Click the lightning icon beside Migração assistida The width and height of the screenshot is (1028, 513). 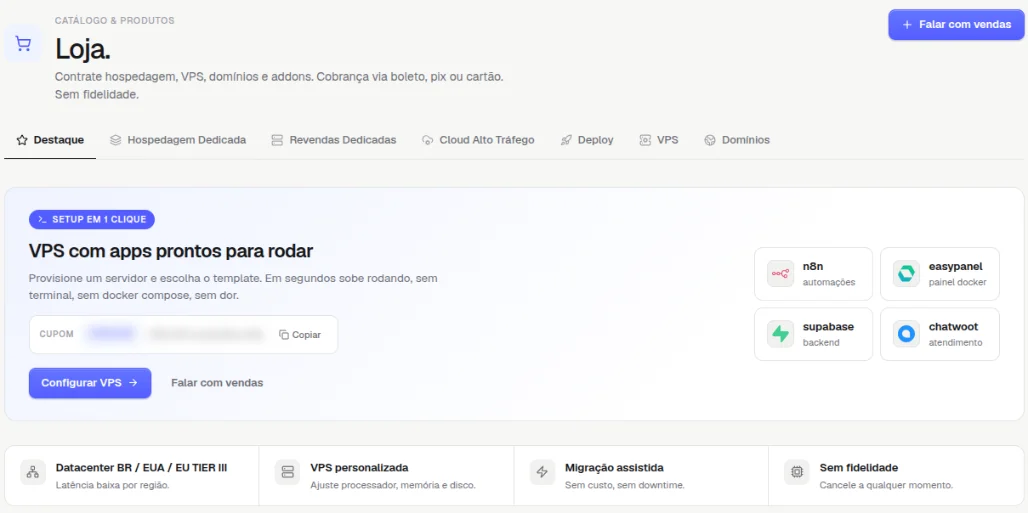pyautogui.click(x=542, y=472)
